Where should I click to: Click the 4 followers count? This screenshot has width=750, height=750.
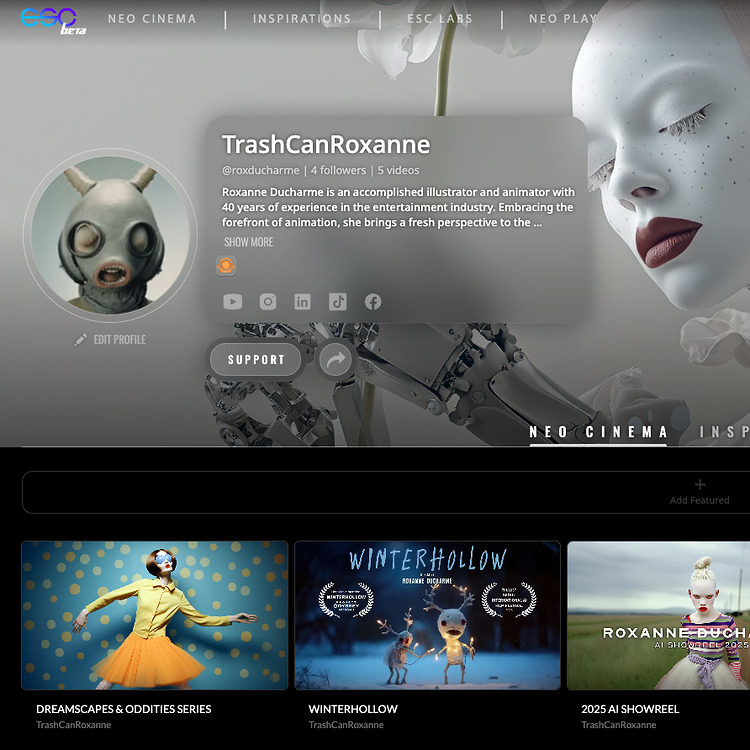click(x=338, y=171)
